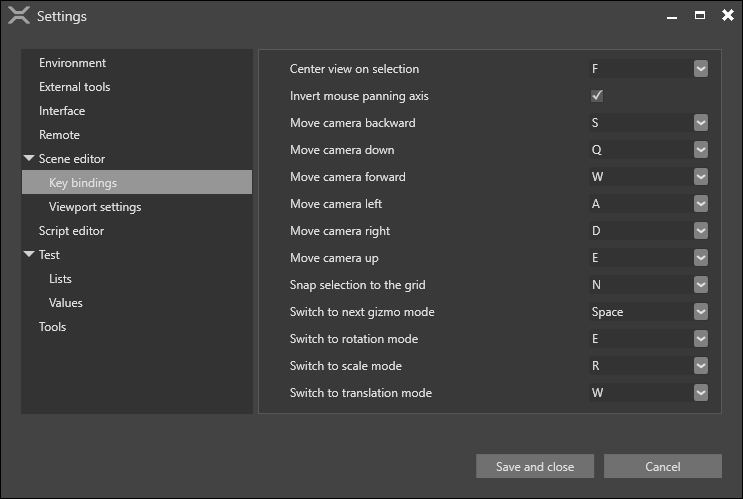Viewport: 743px width, 499px height.
Task: Collapse the Scene editor tree node
Action: pos(29,159)
